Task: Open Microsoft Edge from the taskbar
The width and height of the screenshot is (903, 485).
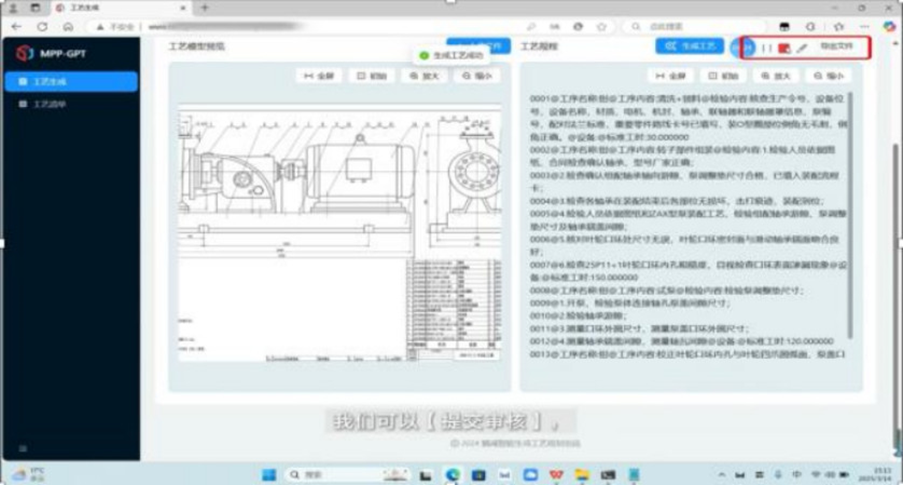Action: 453,475
